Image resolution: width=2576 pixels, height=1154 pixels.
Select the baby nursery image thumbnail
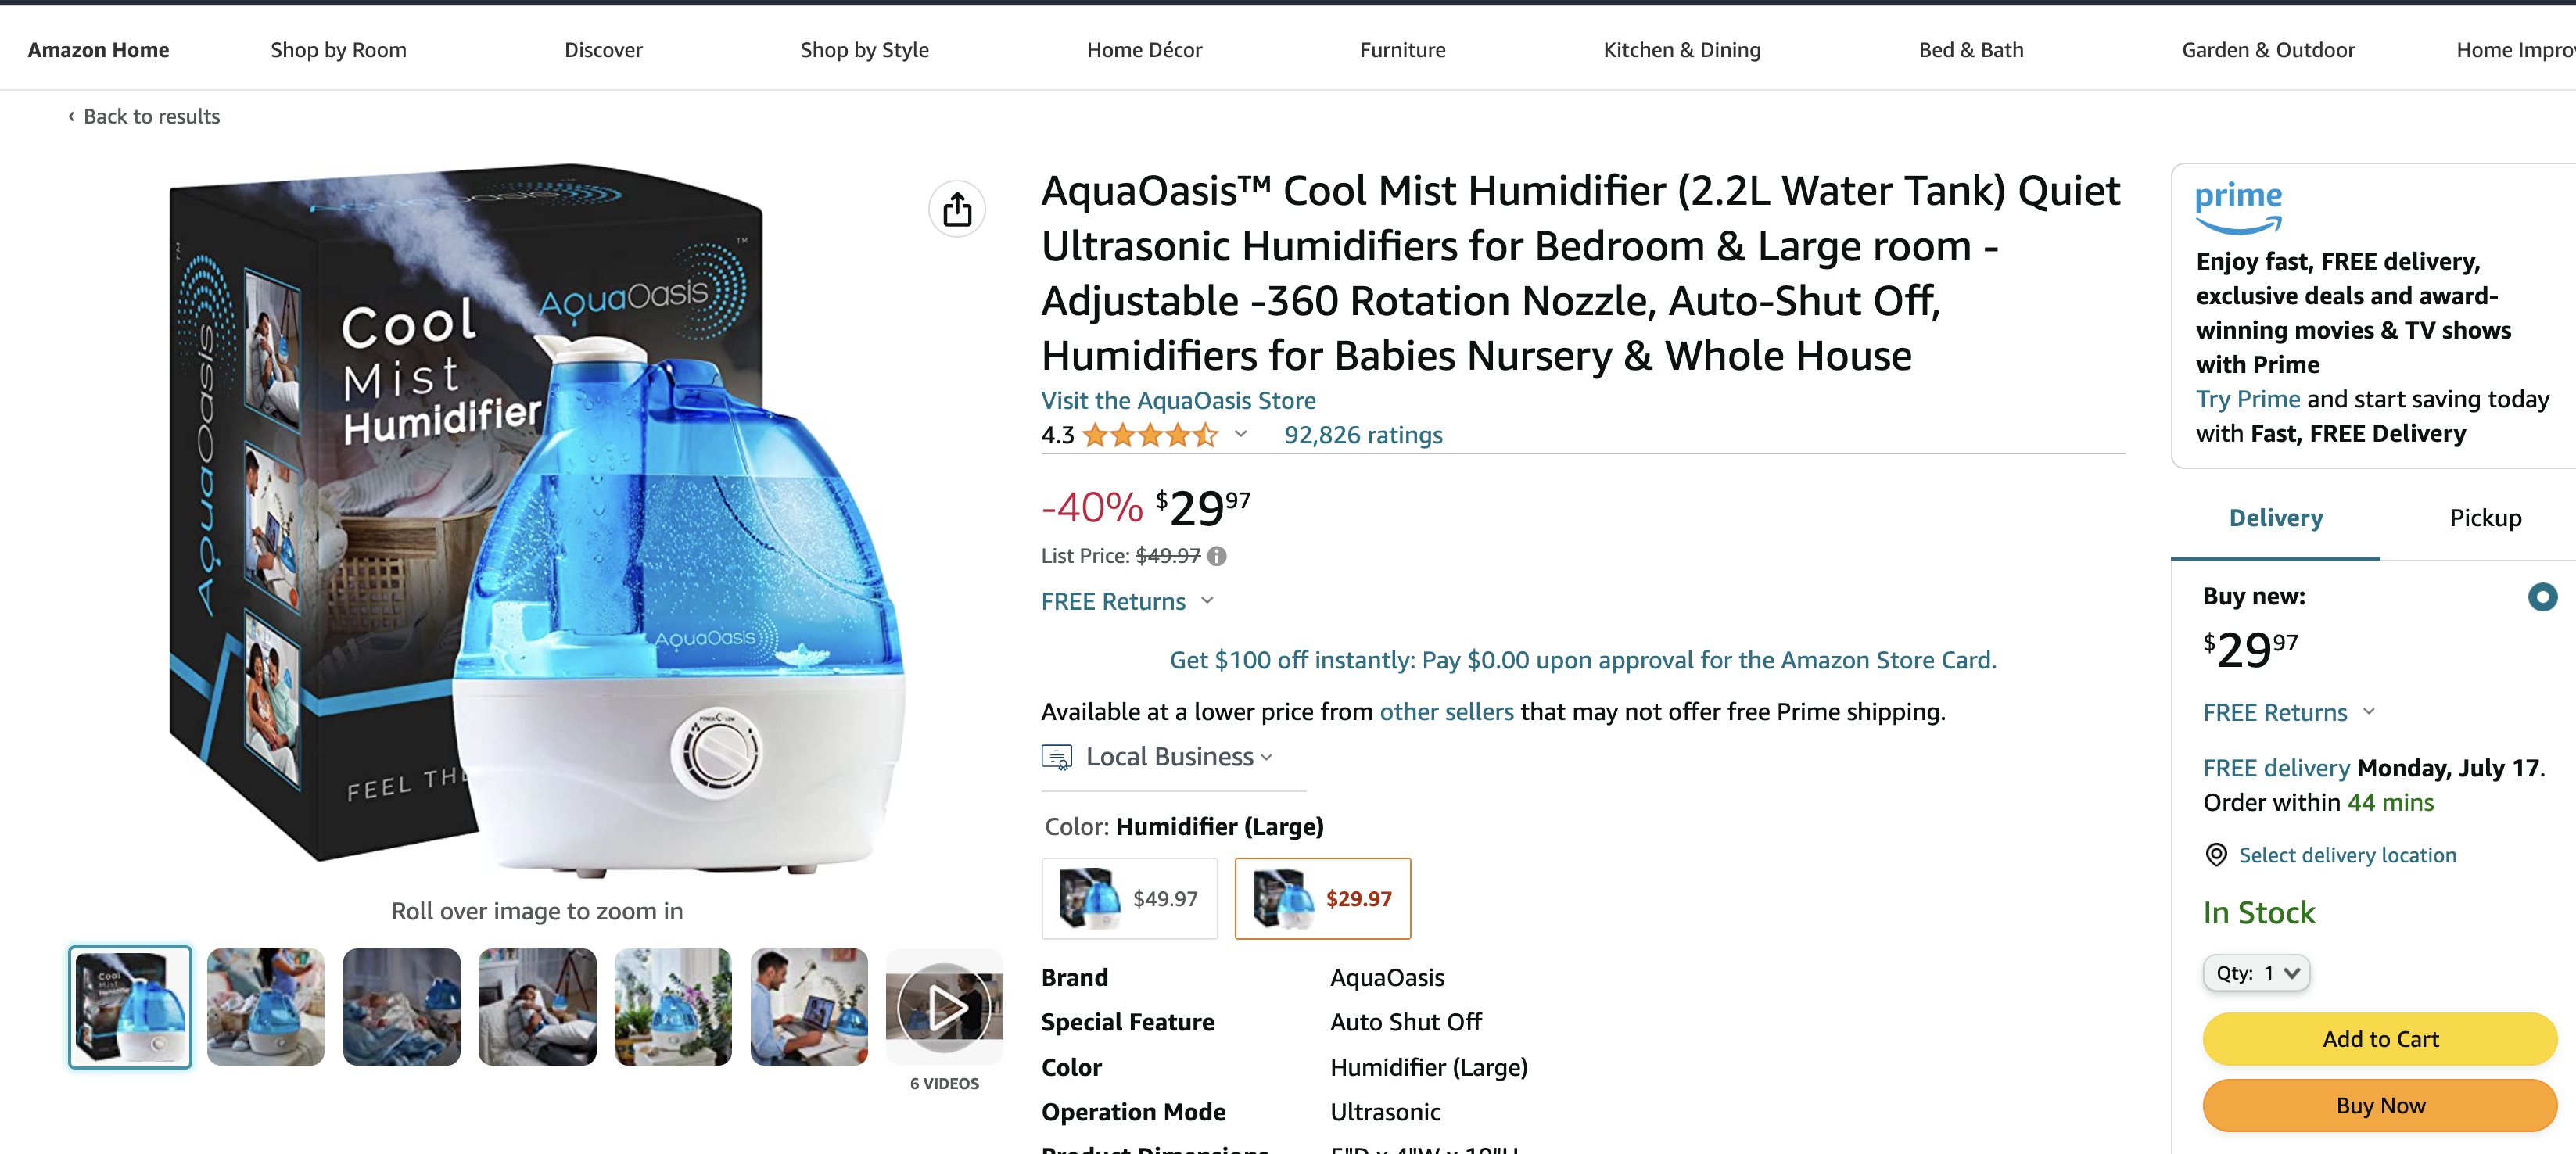tap(265, 1006)
